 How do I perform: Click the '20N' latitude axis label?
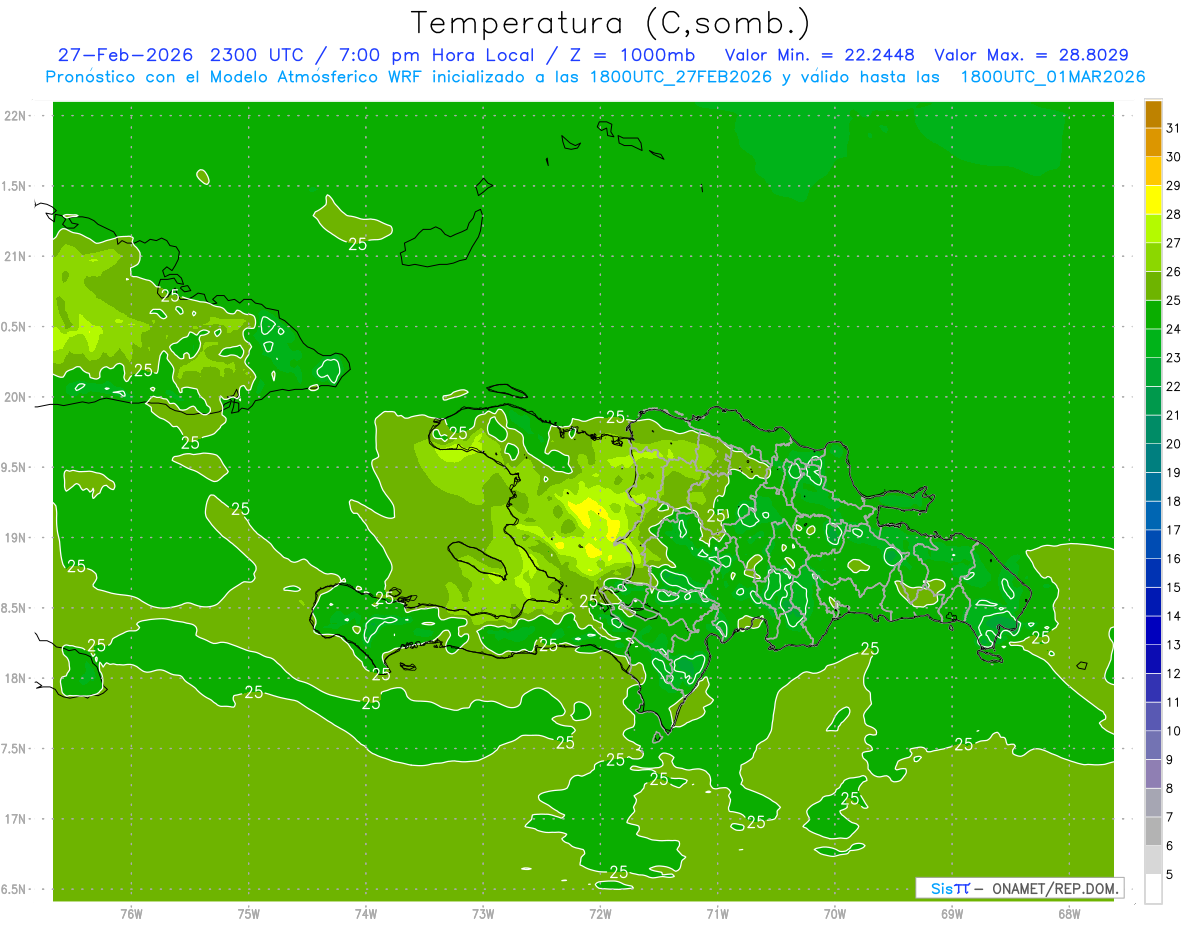point(15,397)
